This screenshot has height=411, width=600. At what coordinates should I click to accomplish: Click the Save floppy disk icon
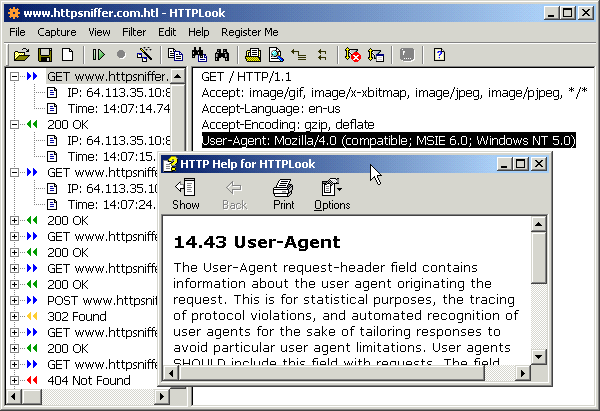click(45, 55)
